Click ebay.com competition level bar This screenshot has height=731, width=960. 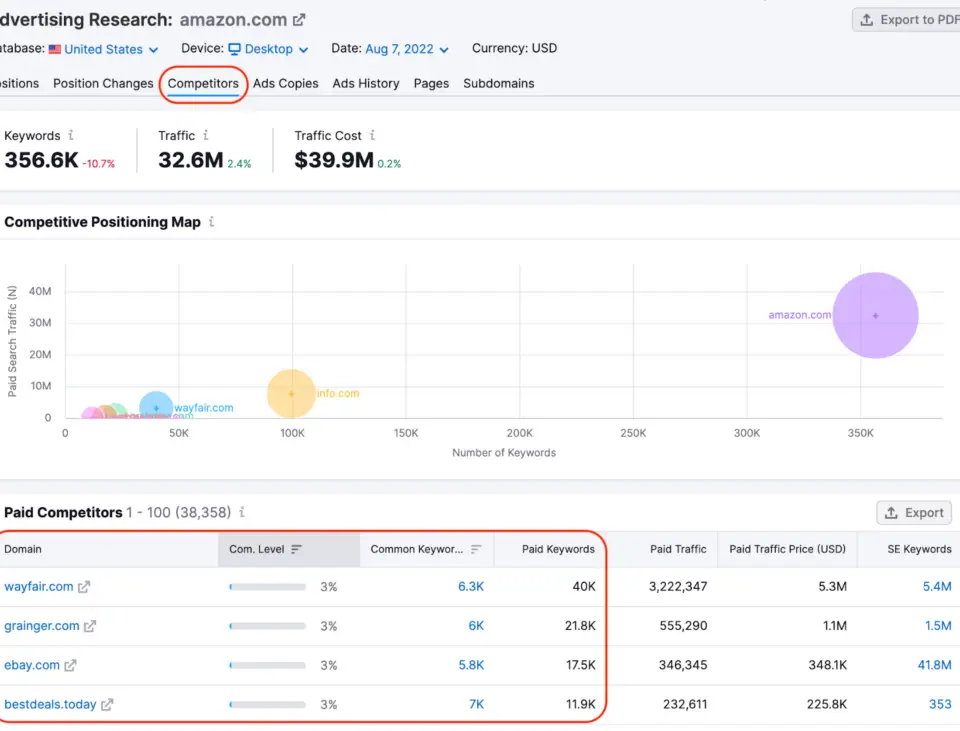pyautogui.click(x=268, y=665)
